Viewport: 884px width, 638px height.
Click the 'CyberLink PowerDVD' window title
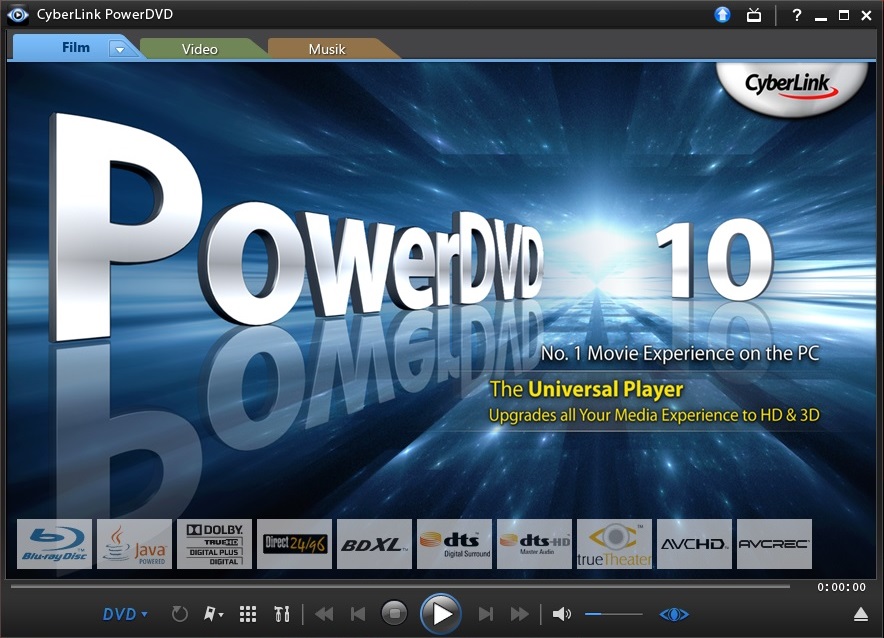104,15
